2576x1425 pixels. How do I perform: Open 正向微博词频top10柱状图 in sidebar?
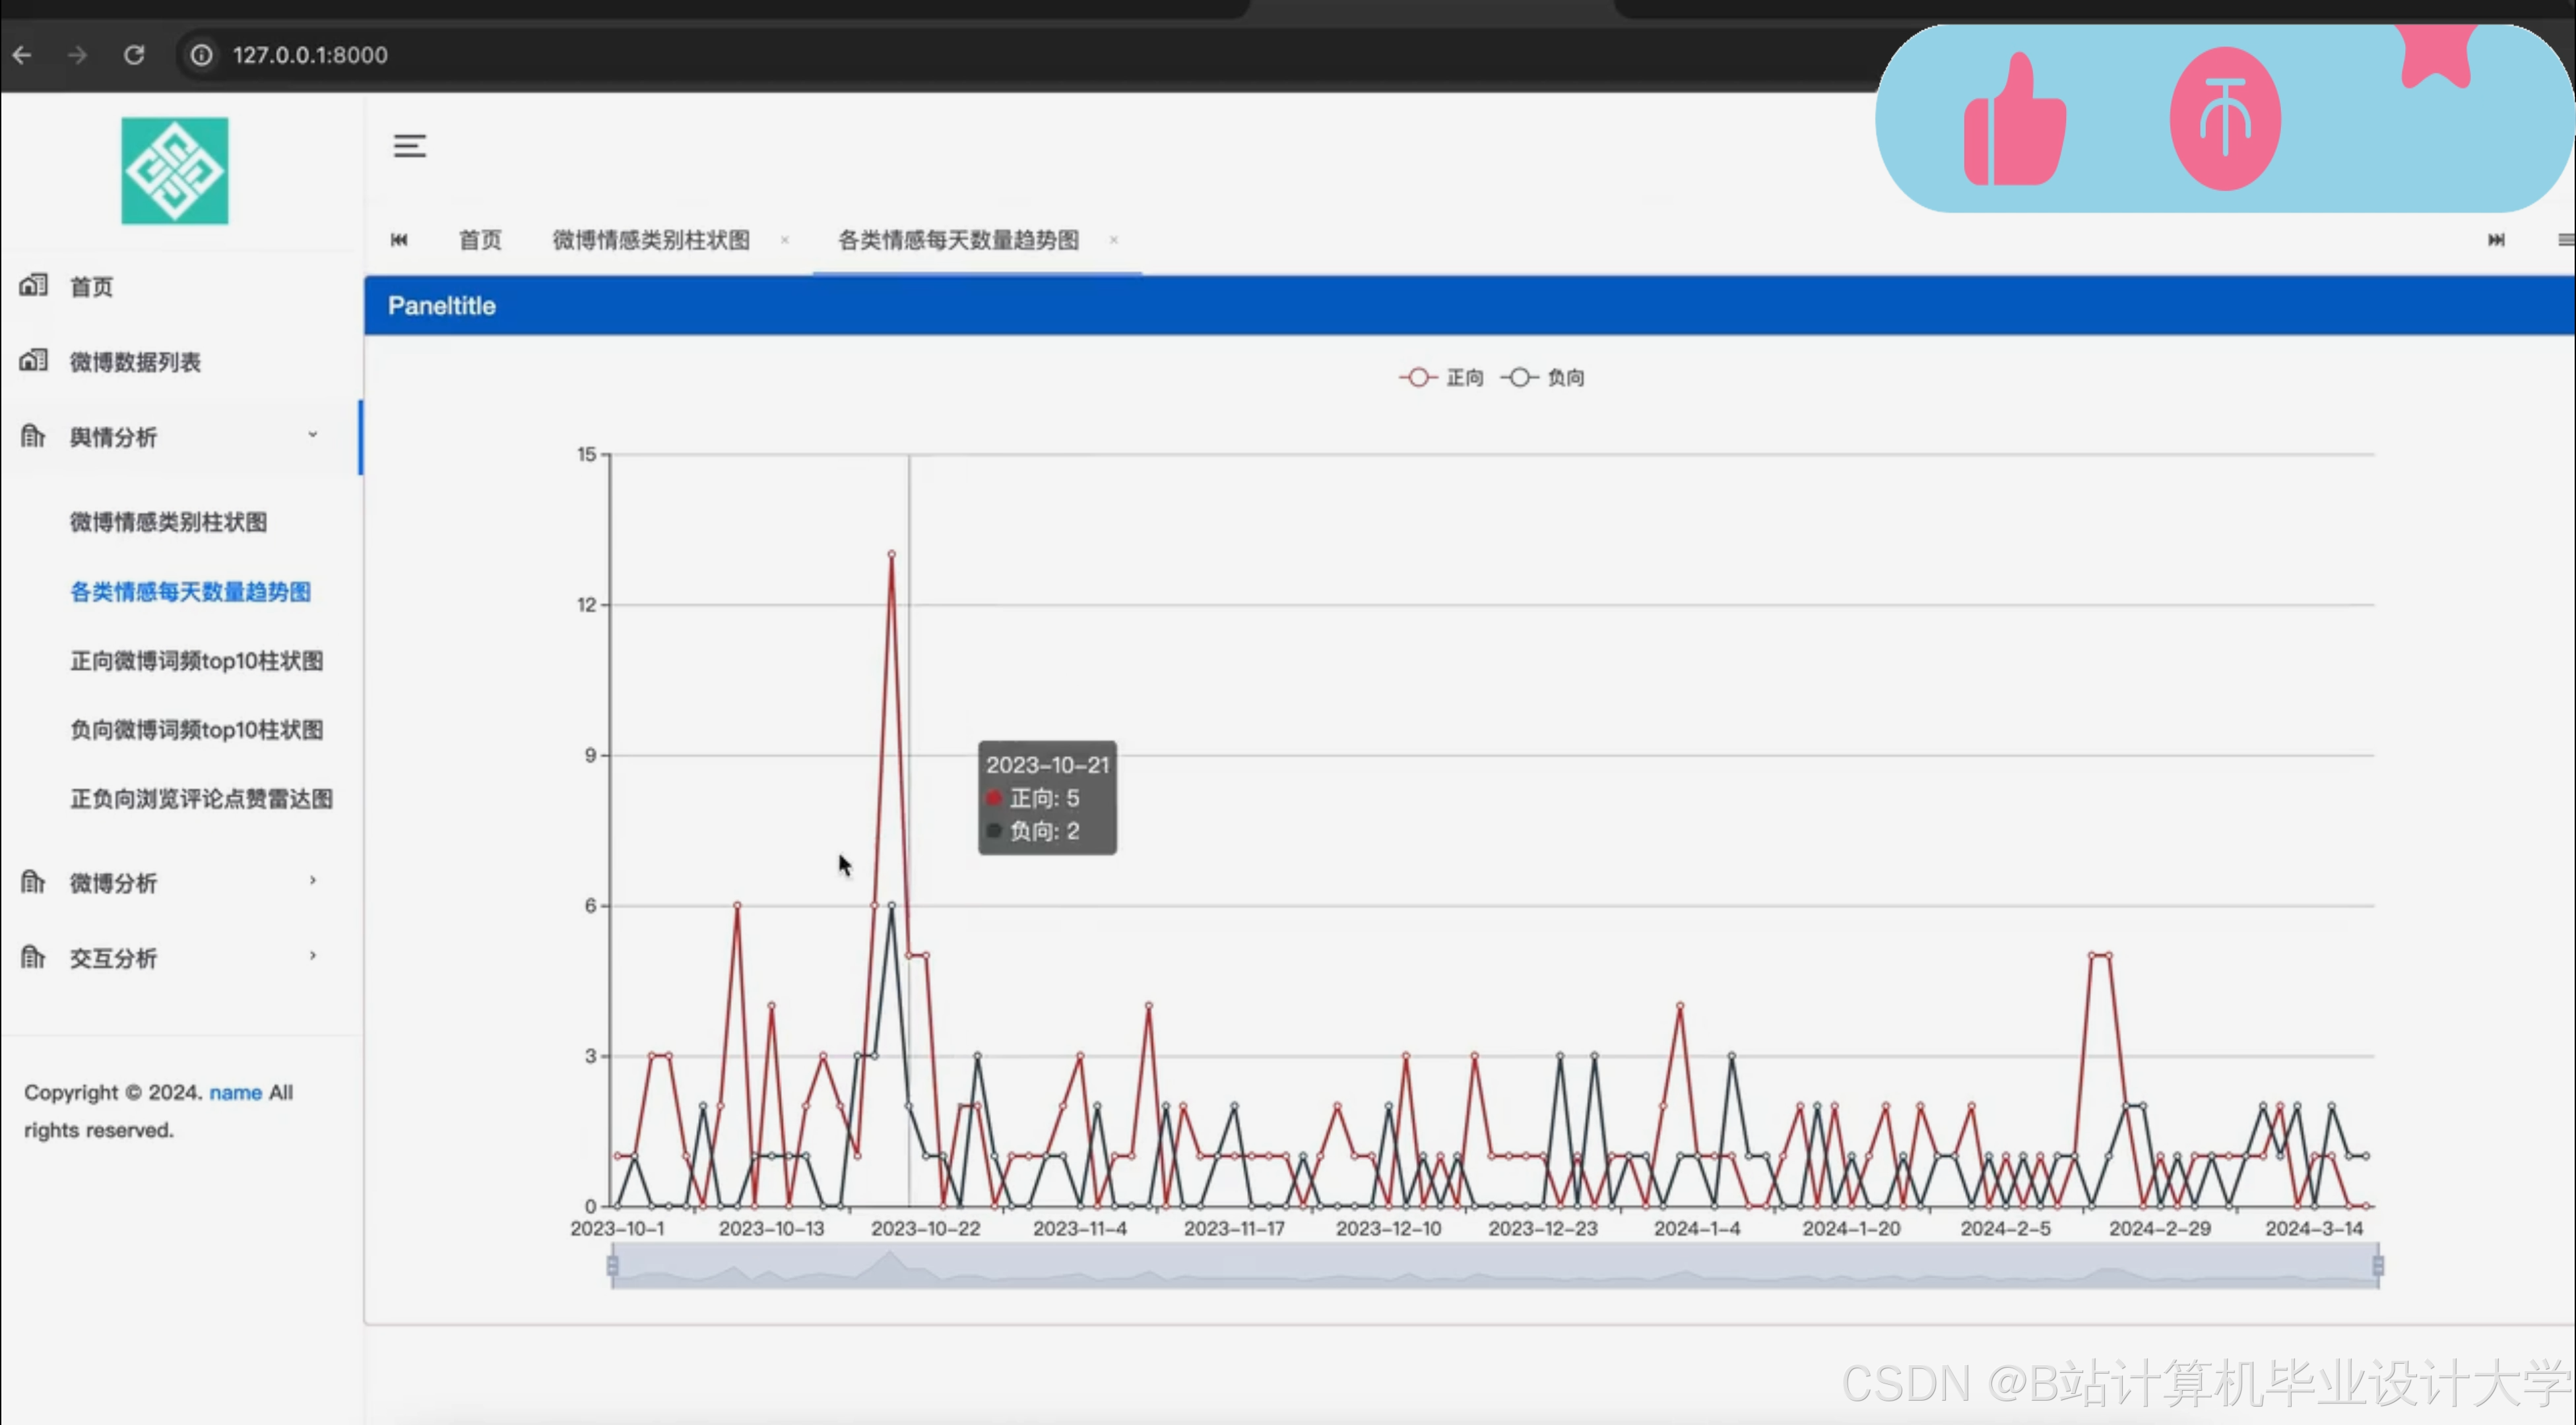197,661
